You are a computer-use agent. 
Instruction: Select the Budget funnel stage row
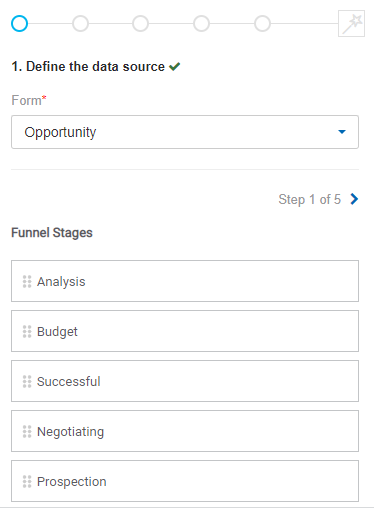[x=185, y=331]
